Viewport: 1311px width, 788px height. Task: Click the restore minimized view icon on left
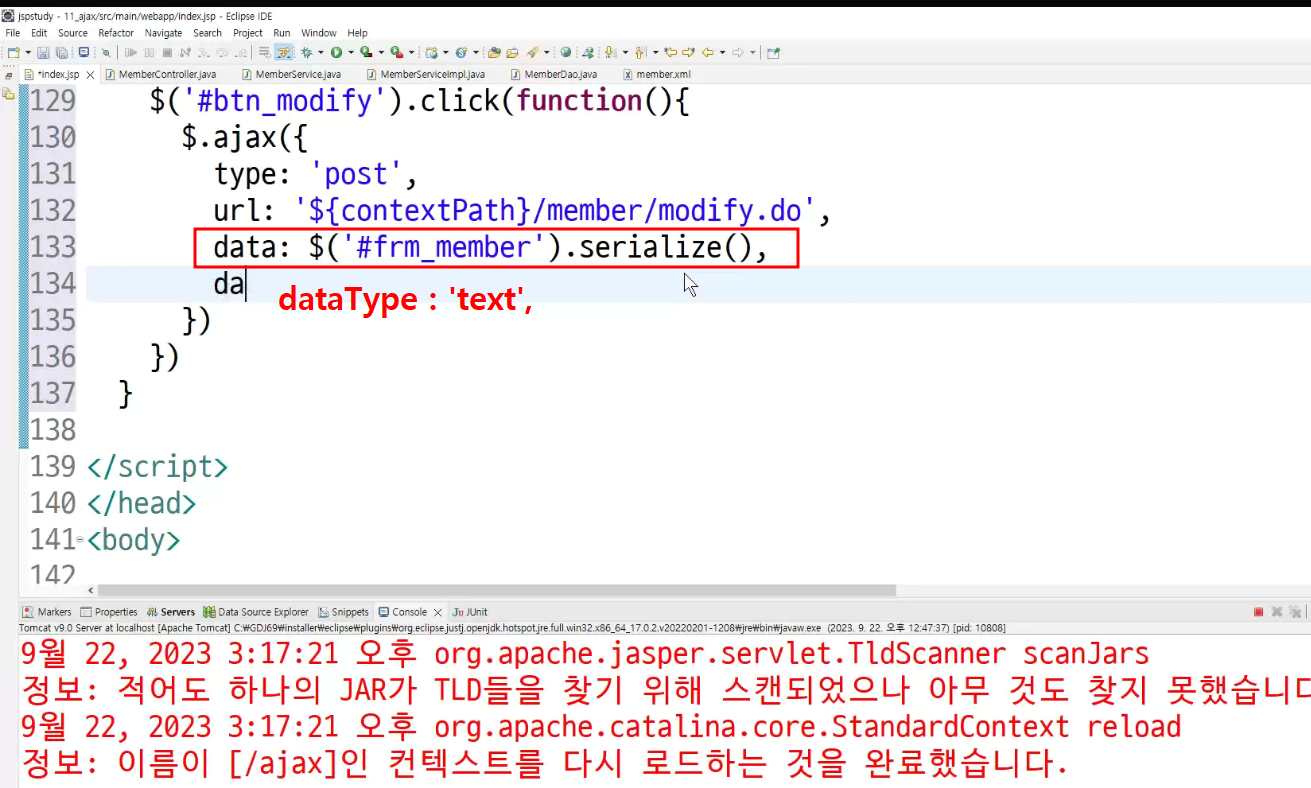point(8,75)
